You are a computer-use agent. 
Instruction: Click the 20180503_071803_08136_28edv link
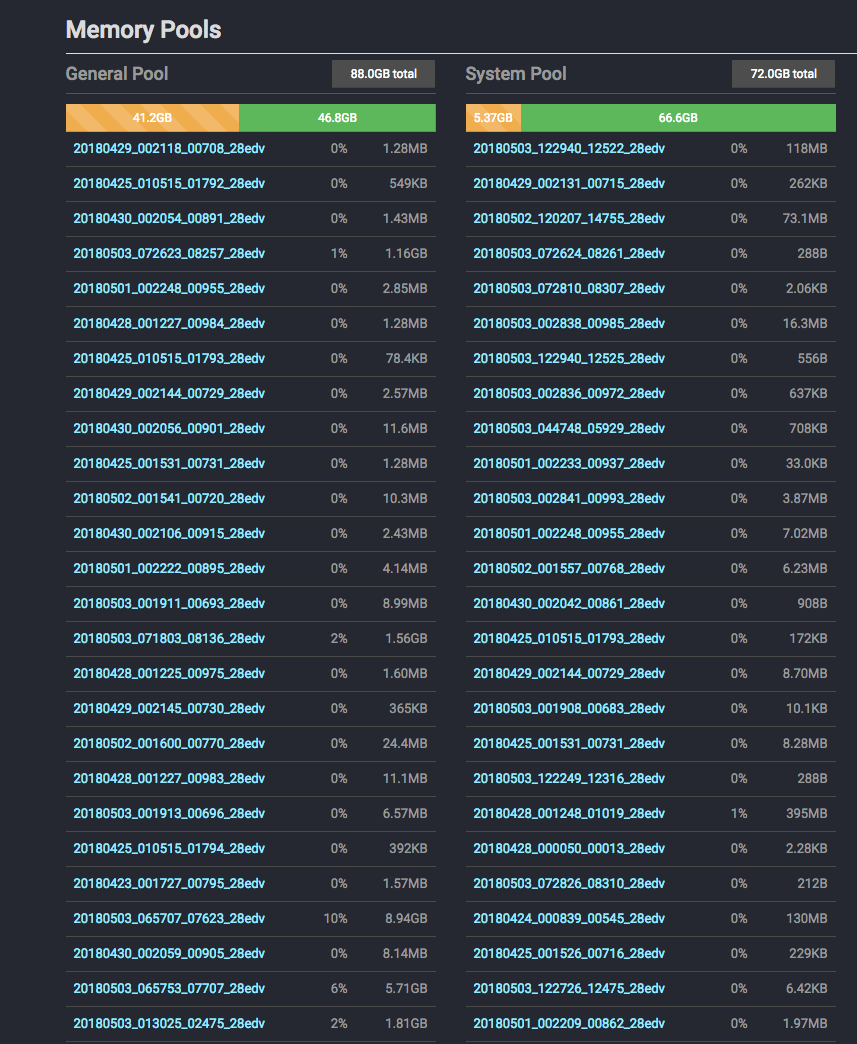click(x=169, y=638)
